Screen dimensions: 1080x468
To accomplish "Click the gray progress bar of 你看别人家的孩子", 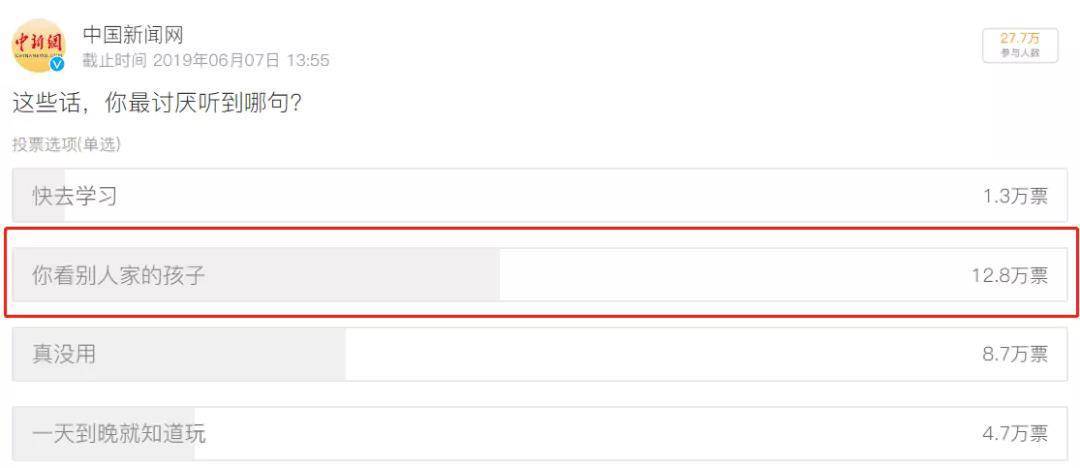I will [x=256, y=275].
